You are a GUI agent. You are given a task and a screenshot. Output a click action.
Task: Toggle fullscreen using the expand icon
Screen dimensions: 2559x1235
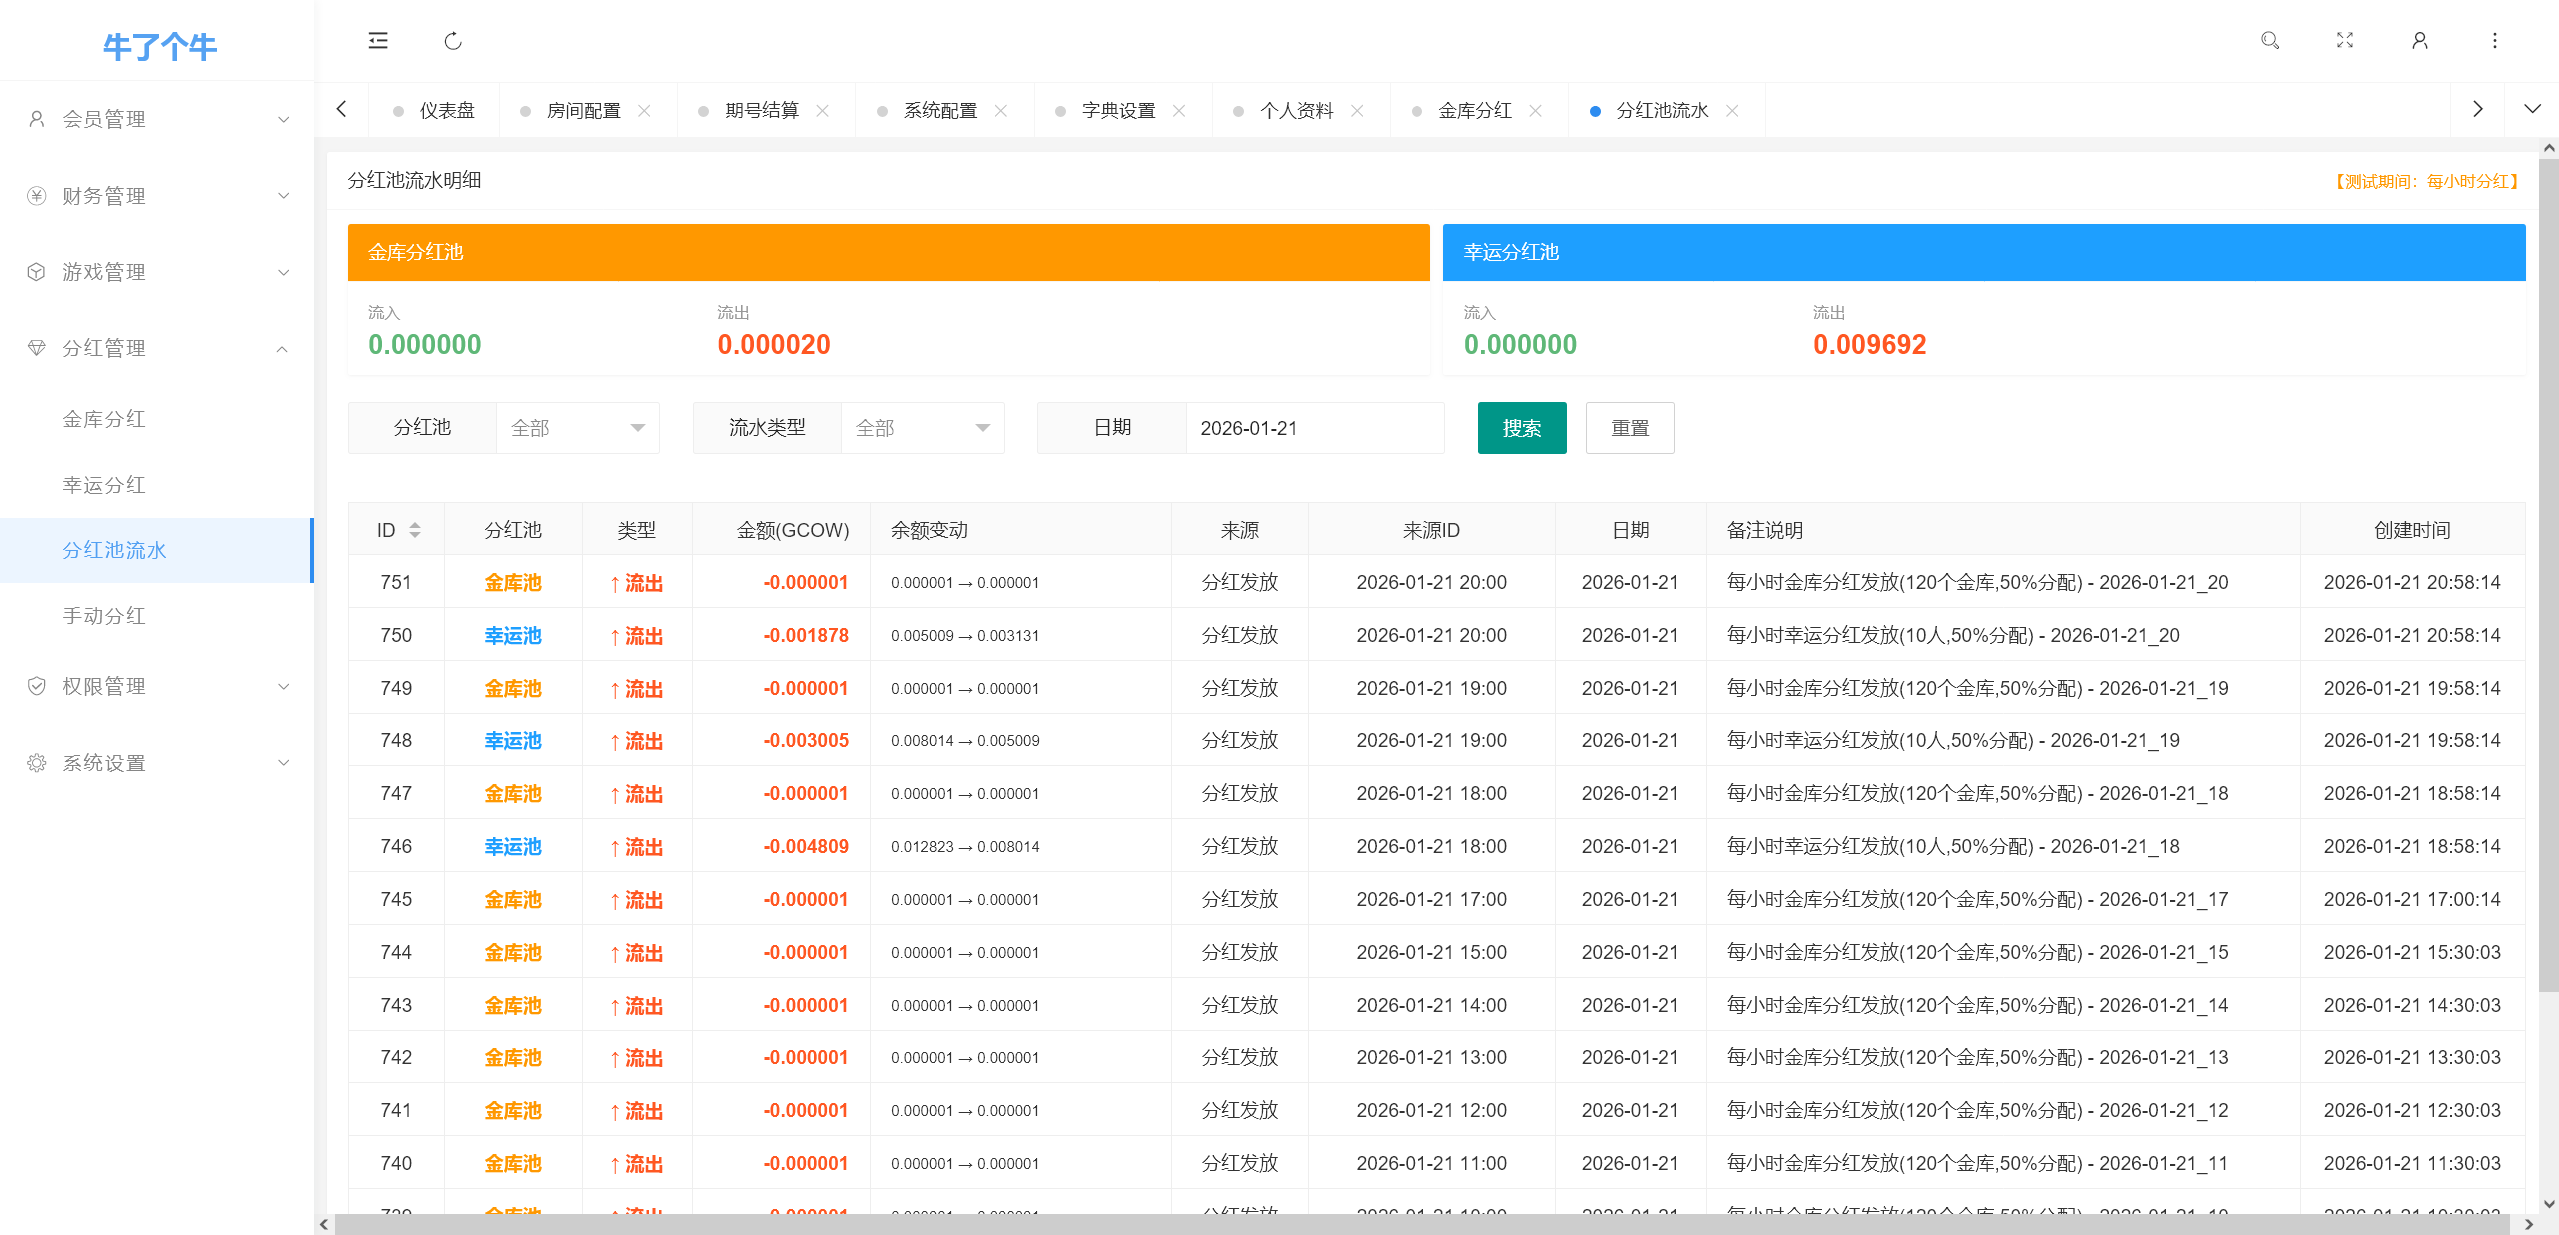(x=2344, y=41)
